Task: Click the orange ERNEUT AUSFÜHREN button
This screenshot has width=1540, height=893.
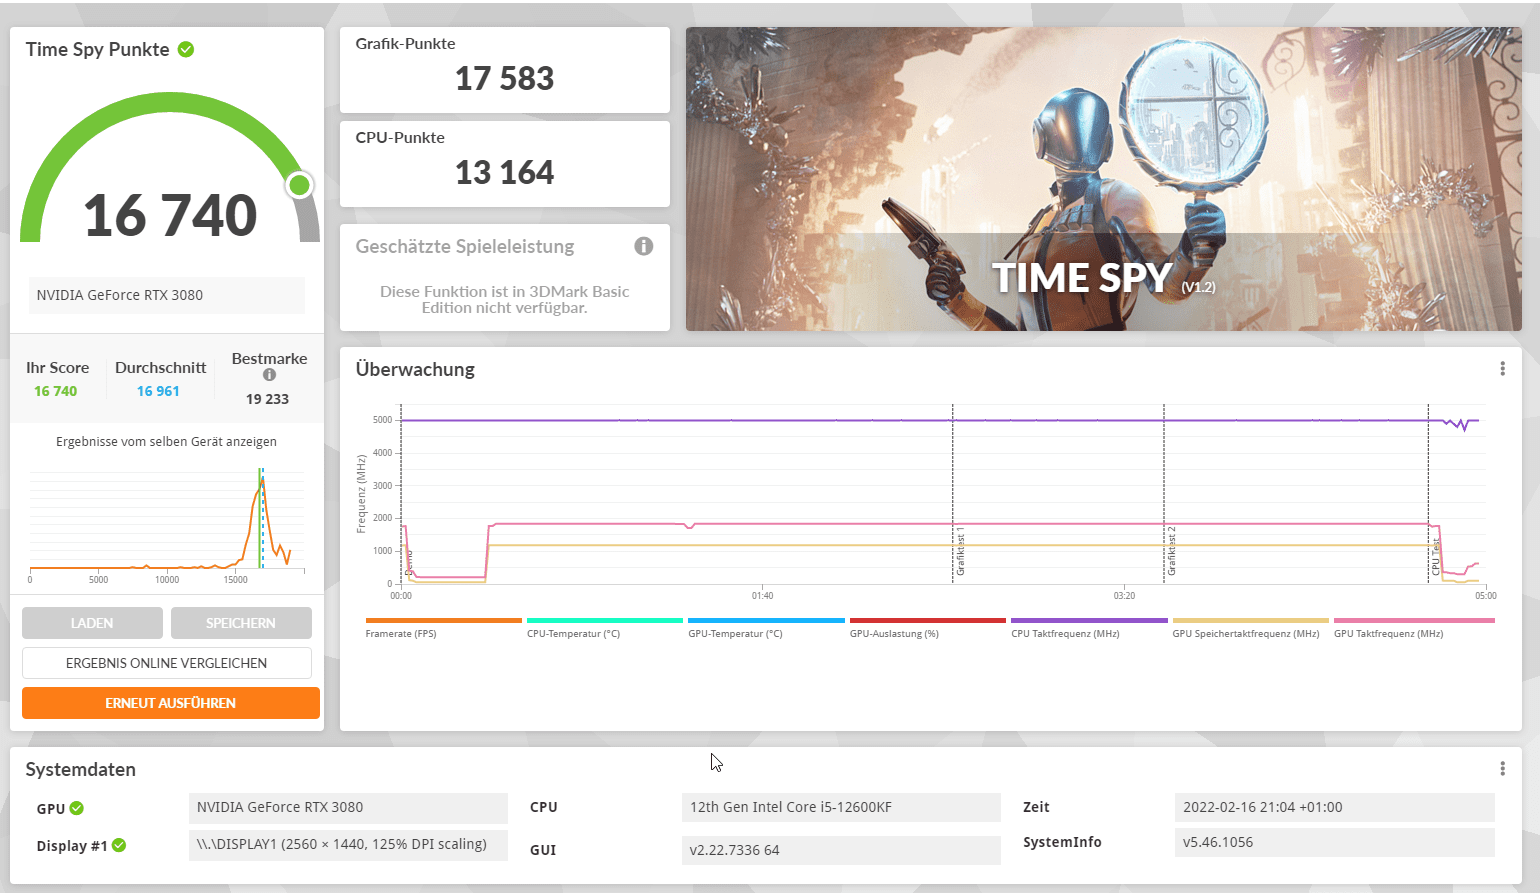Action: [x=171, y=703]
